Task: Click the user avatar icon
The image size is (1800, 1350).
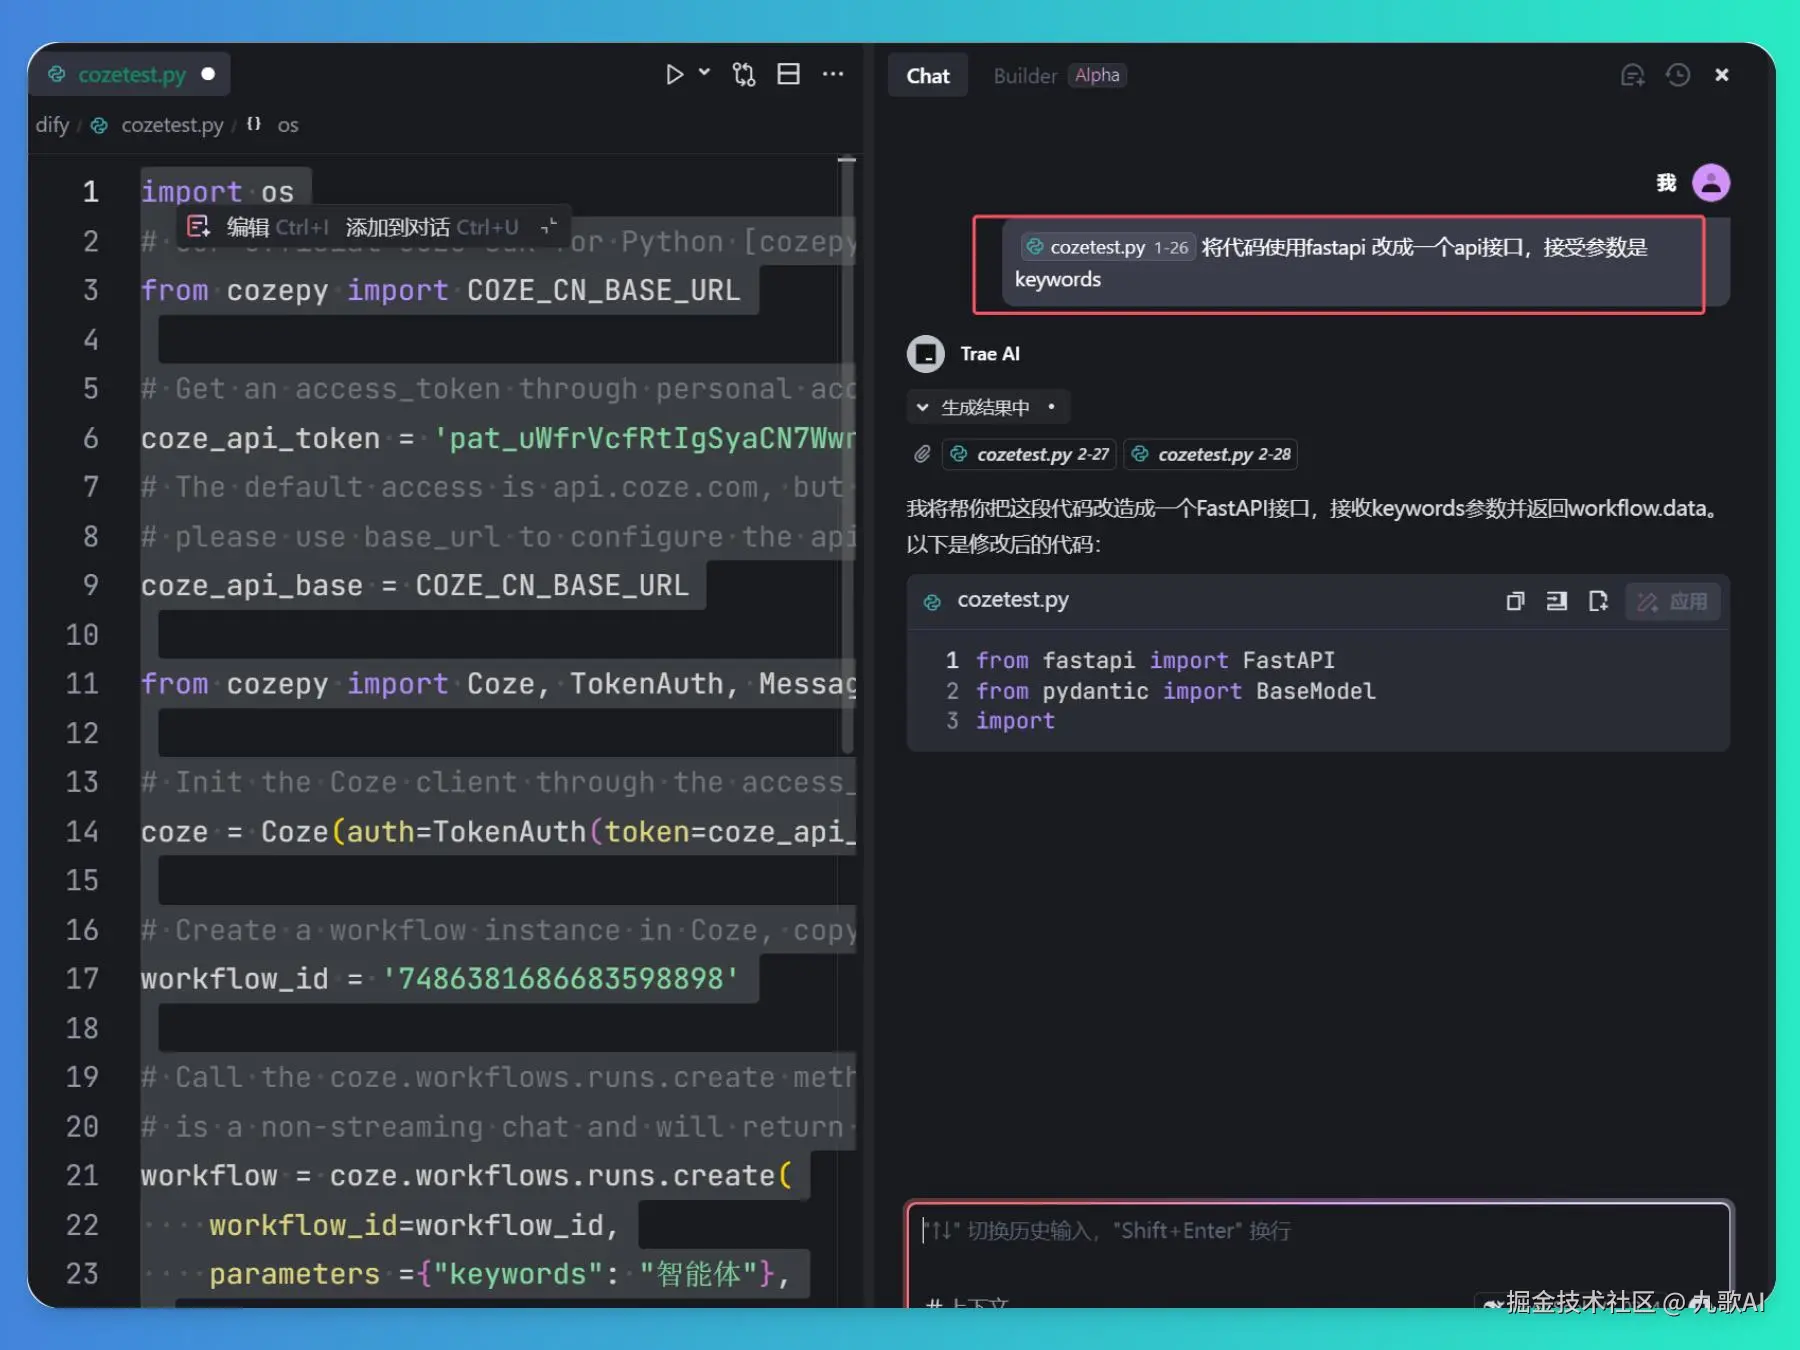Action: [x=1710, y=183]
